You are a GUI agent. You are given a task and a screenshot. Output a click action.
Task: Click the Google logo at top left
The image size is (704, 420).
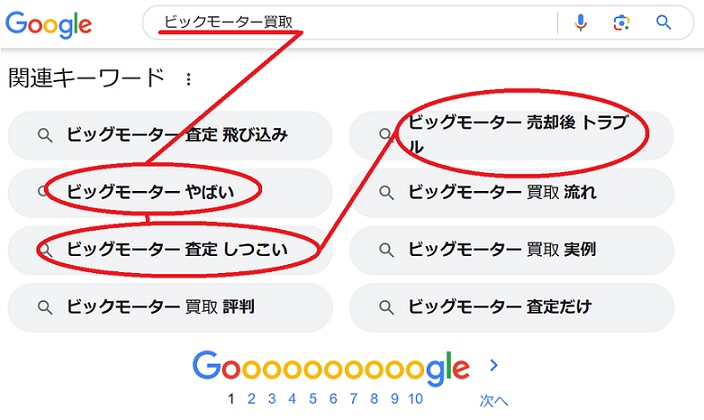coord(47,24)
